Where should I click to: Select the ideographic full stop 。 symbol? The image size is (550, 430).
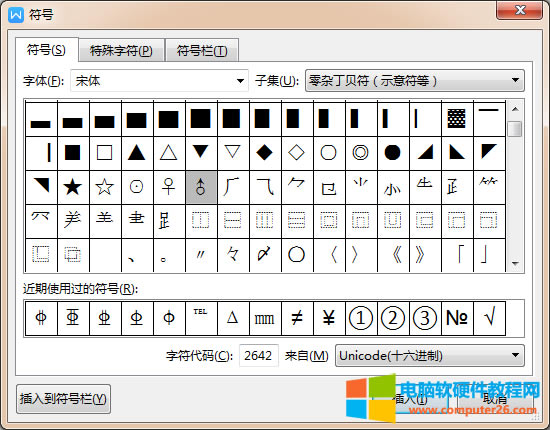click(168, 255)
